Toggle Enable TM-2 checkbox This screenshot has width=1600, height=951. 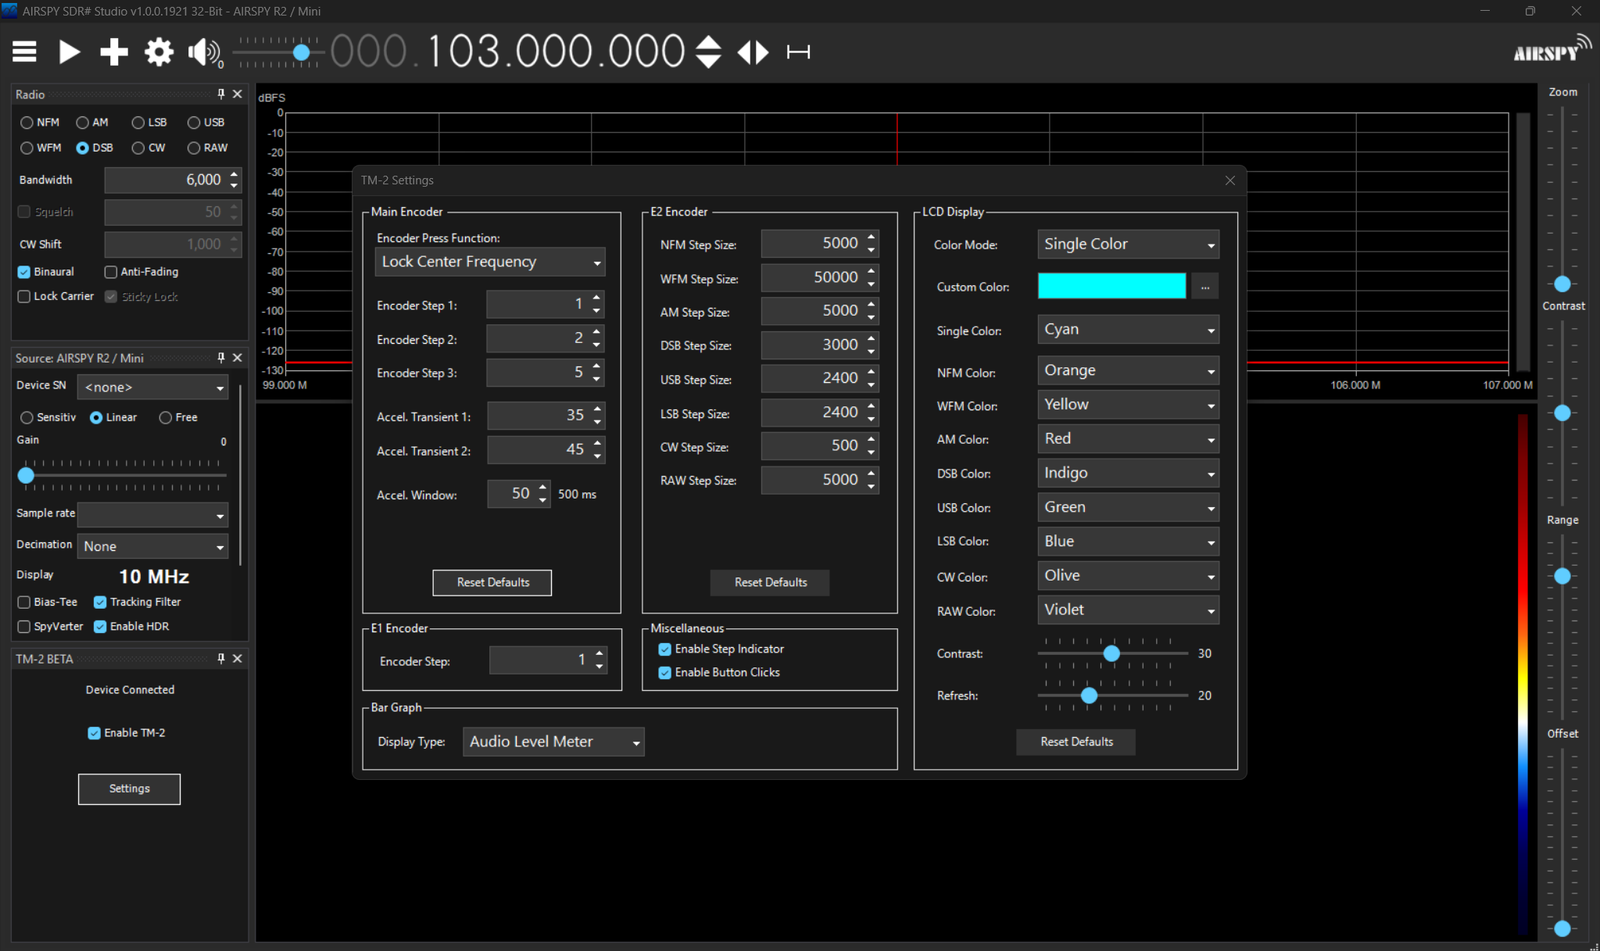coord(126,733)
